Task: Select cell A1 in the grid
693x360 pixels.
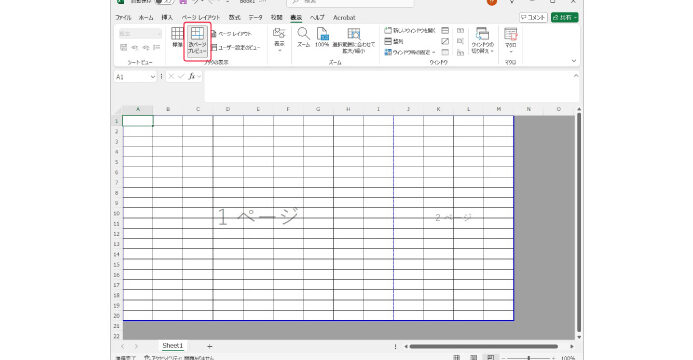Action: tap(138, 121)
